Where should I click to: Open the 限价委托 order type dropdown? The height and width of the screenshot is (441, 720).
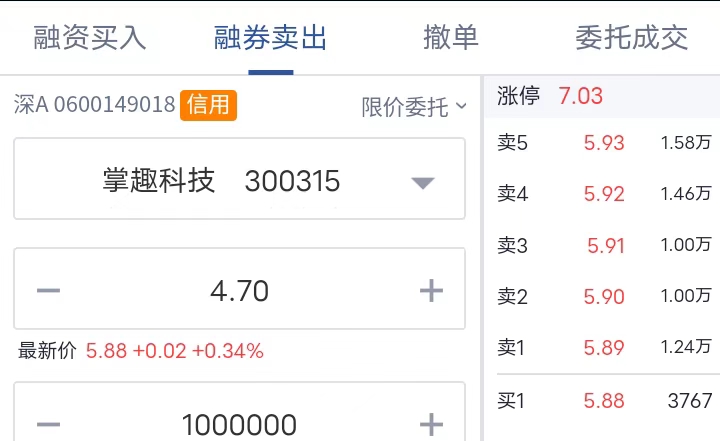click(414, 107)
